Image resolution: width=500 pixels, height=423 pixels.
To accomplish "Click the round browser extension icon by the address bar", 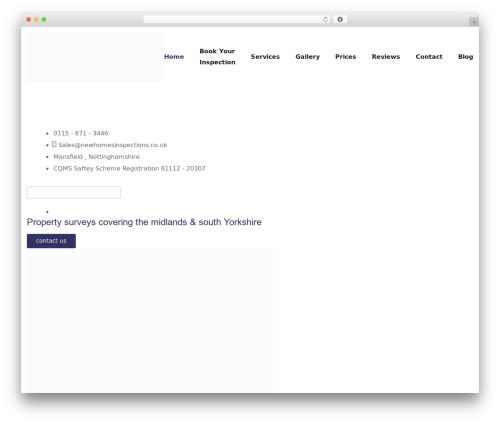I will (x=340, y=19).
